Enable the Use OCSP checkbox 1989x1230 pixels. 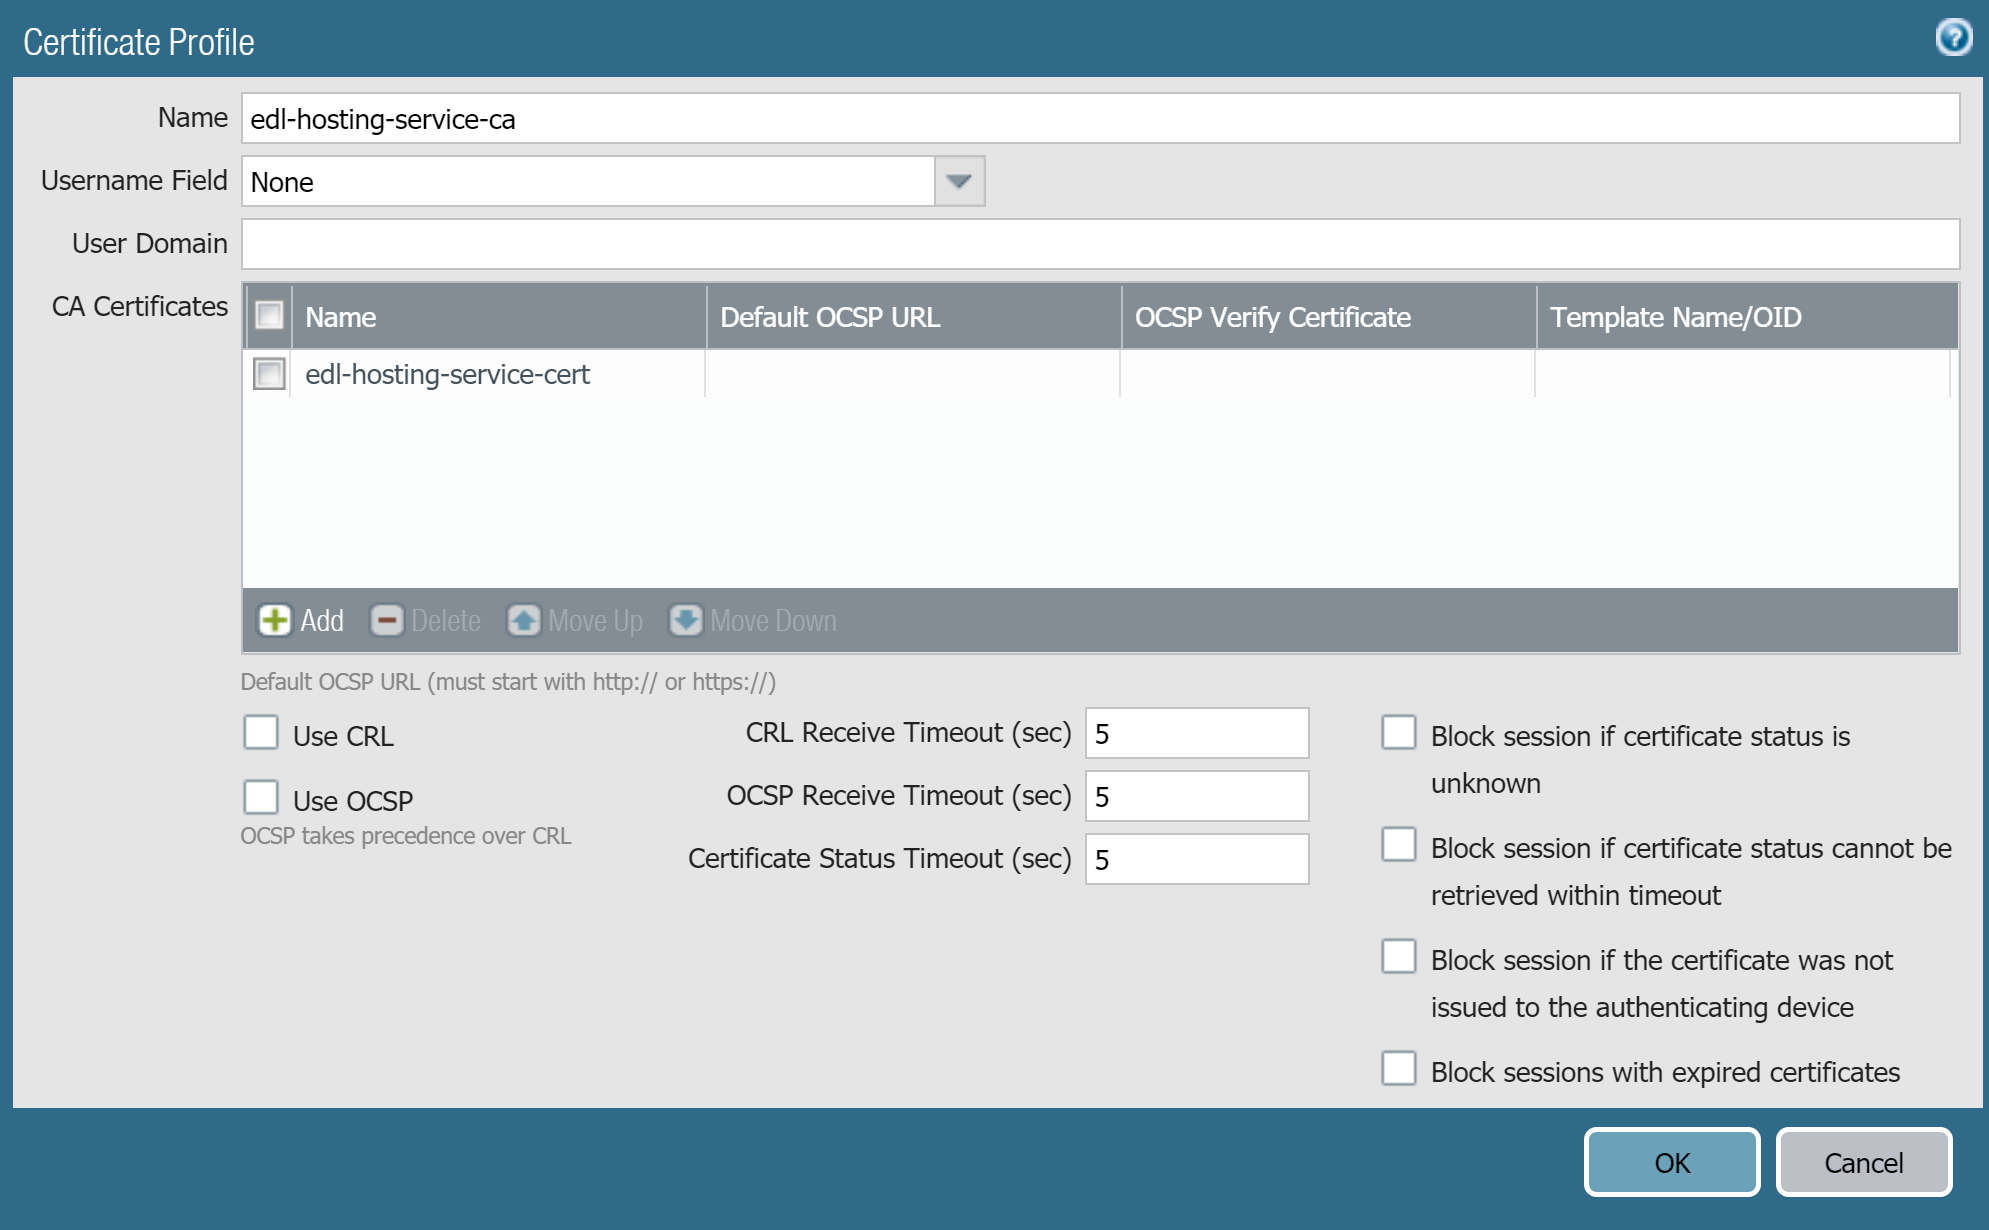(x=261, y=797)
